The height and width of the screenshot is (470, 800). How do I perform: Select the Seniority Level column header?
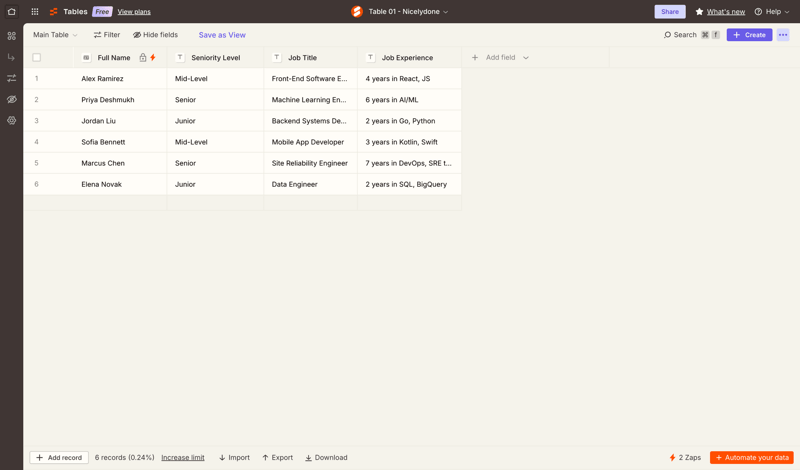(x=215, y=57)
